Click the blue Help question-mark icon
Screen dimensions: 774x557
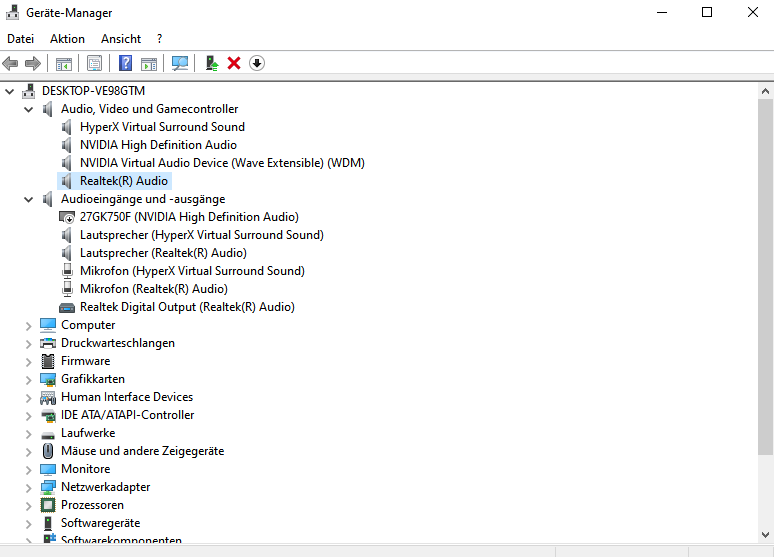tap(125, 63)
